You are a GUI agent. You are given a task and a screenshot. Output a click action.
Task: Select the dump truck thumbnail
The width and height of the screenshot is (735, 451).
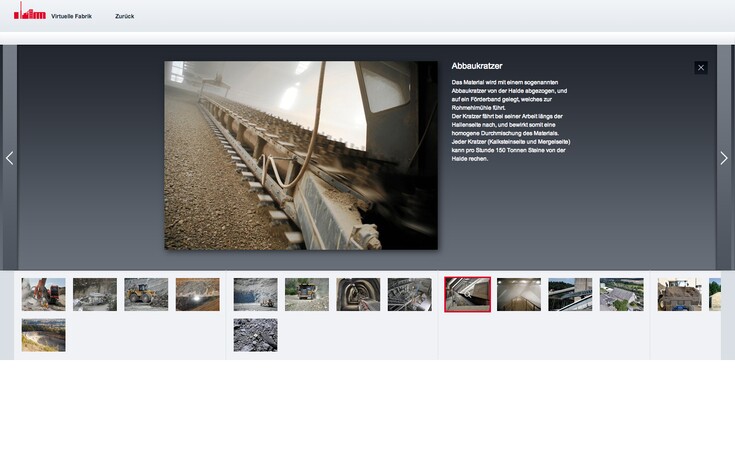307,294
